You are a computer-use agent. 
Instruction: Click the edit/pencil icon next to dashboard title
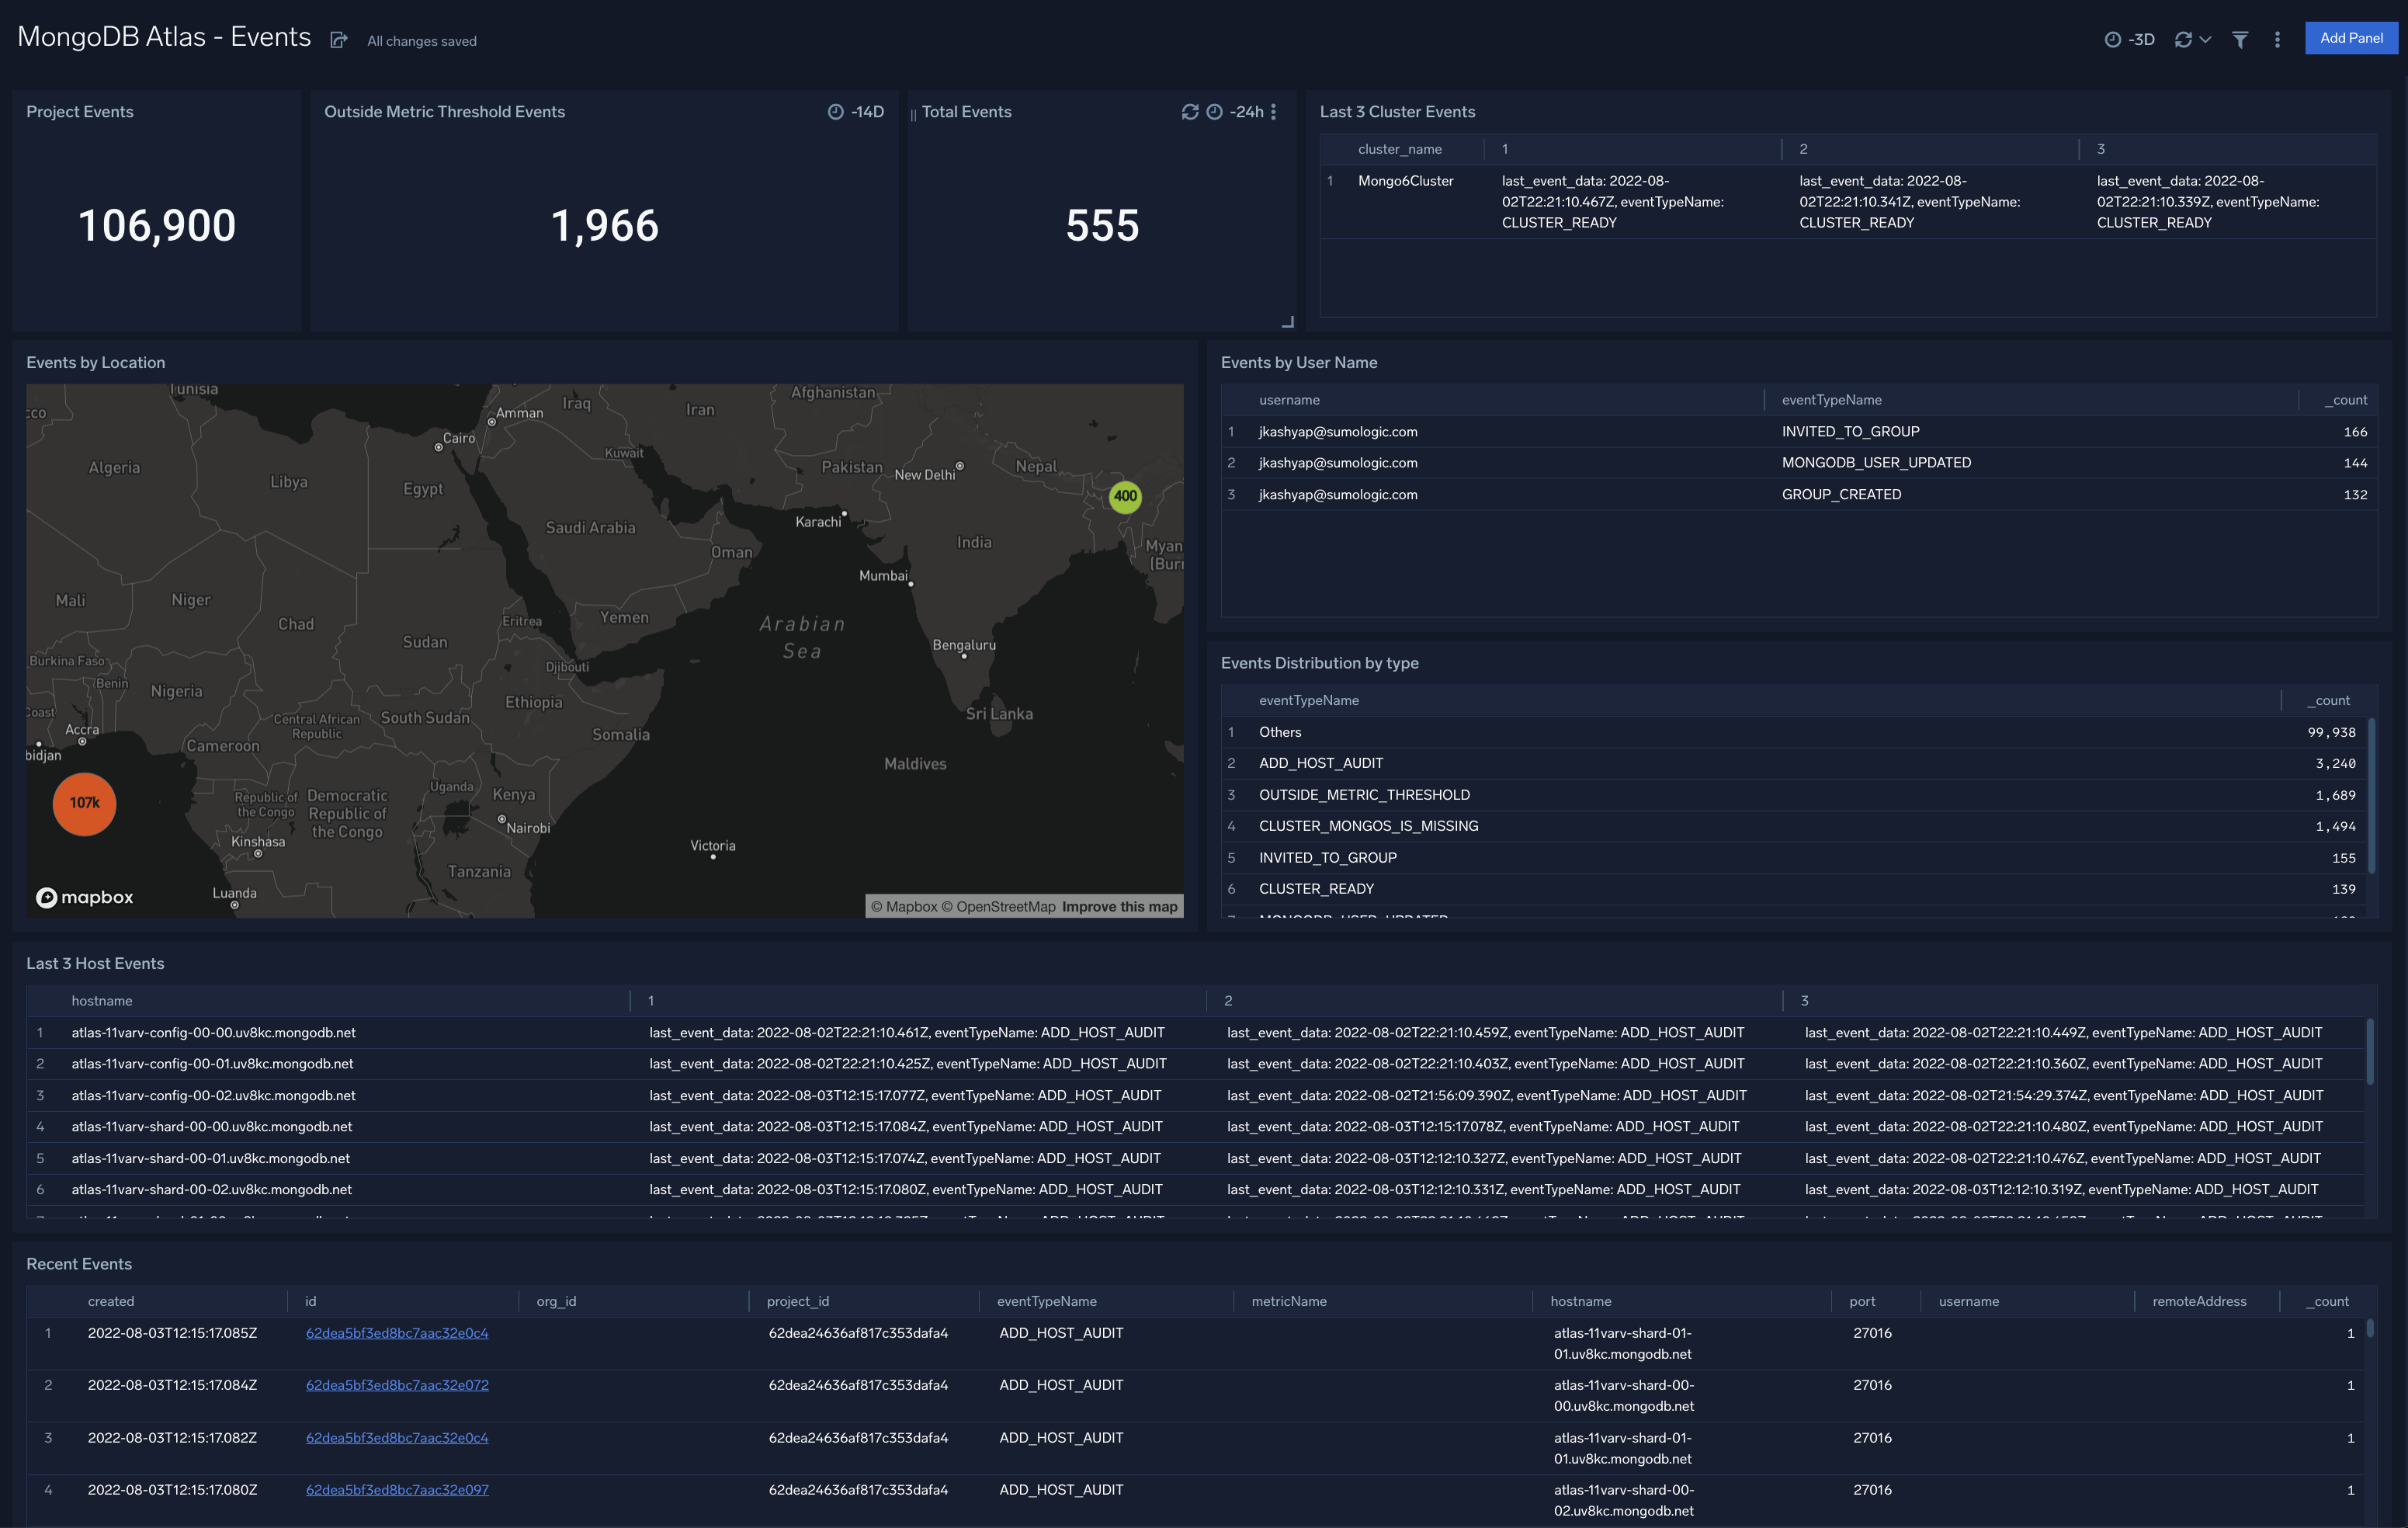337,39
